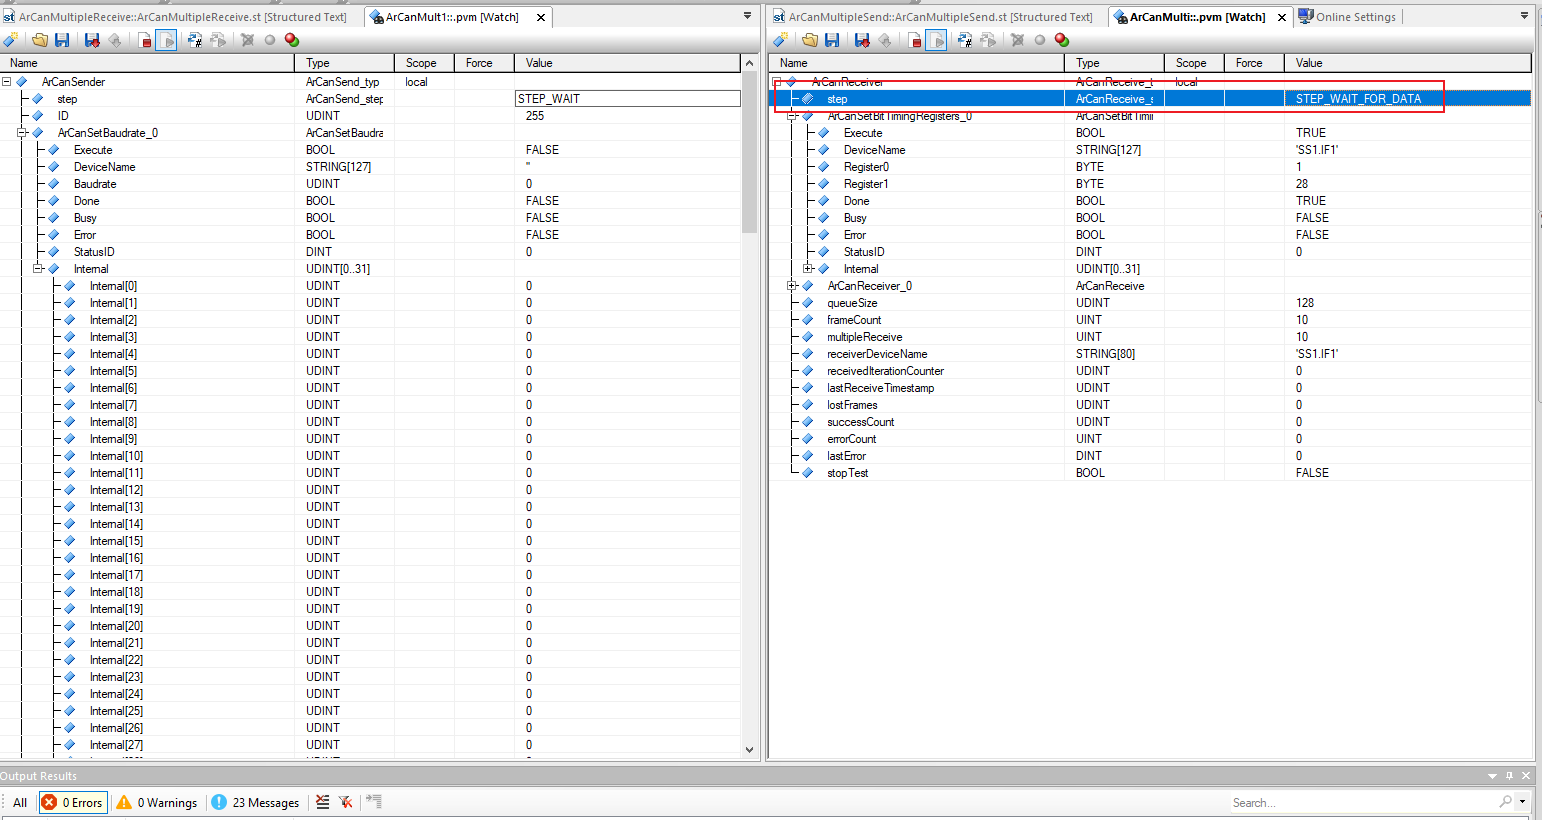Viewport: 1542px width, 820px height.
Task: Toggle the 0 Warnings filter button
Action: [x=157, y=802]
